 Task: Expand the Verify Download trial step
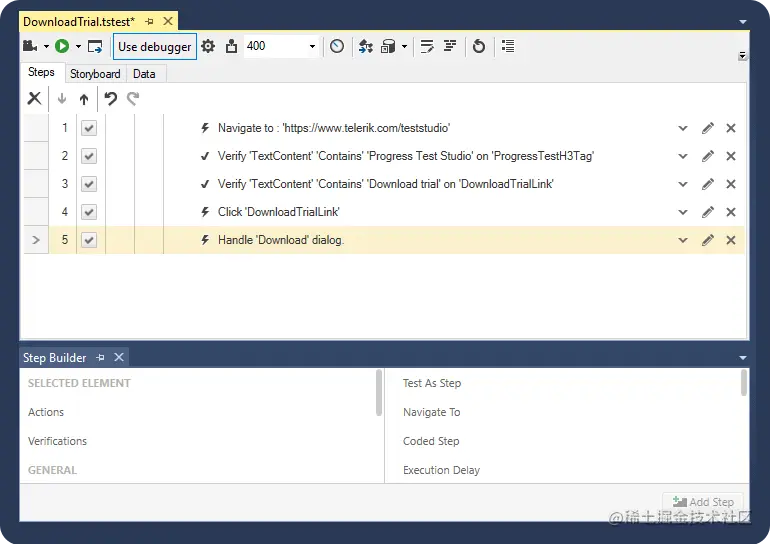pyautogui.click(x=683, y=185)
